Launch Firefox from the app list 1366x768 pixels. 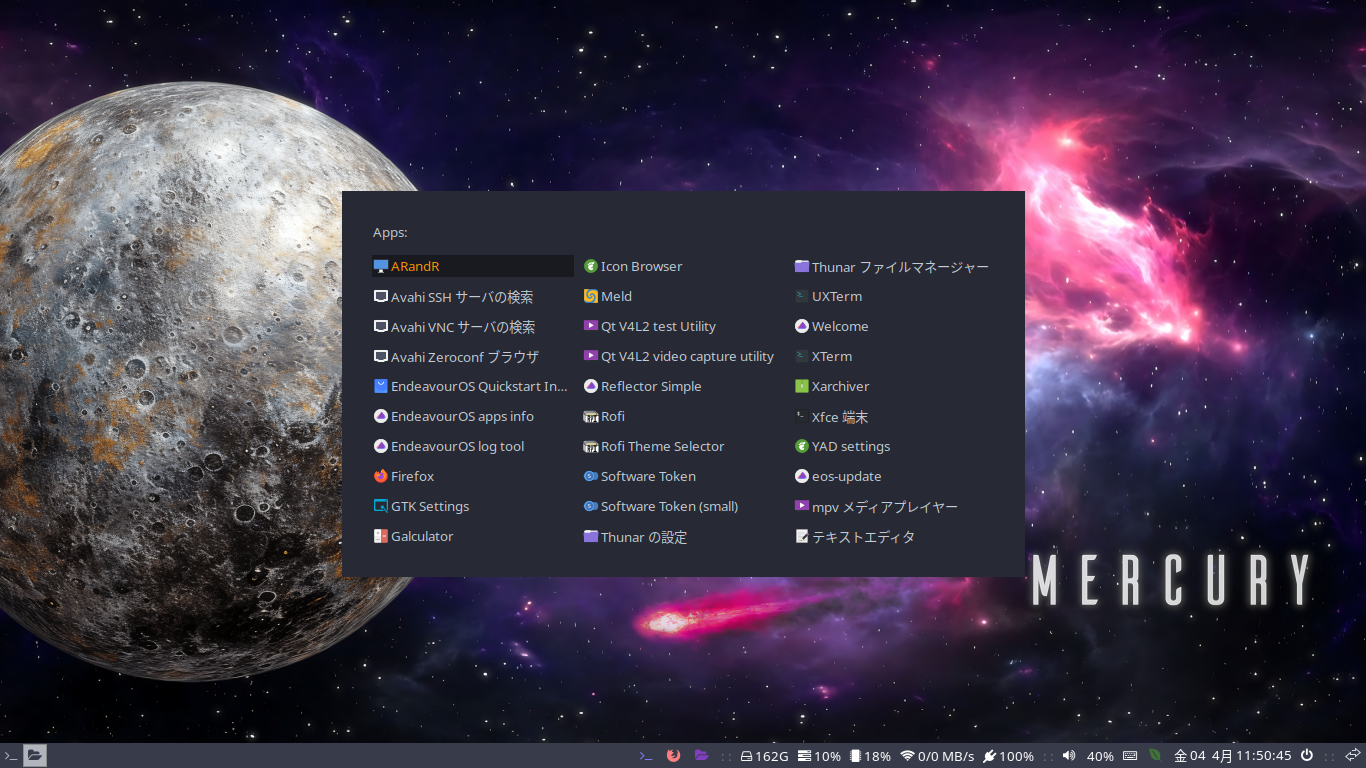coord(414,476)
